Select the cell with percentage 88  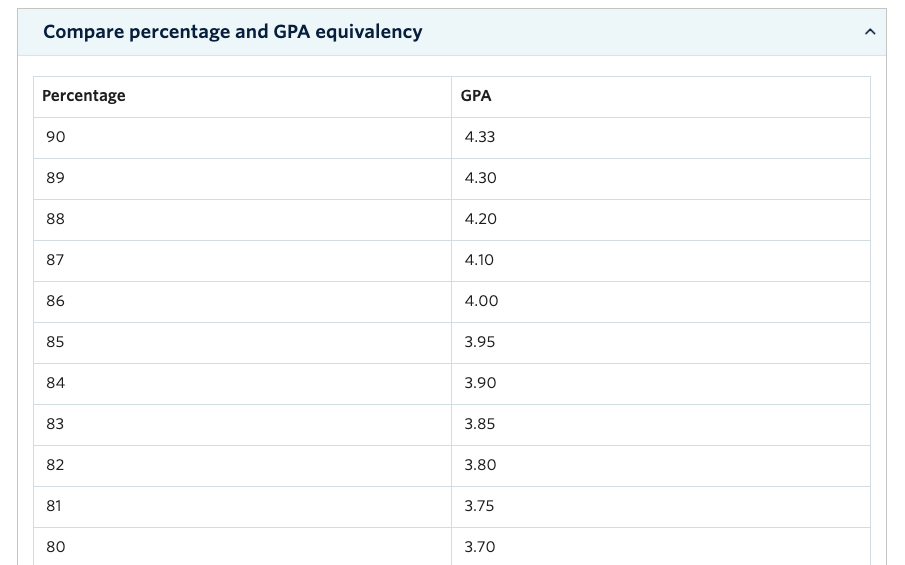[242, 220]
